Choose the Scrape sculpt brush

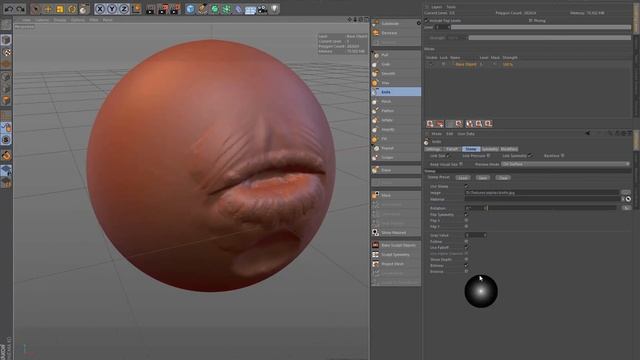[396, 158]
